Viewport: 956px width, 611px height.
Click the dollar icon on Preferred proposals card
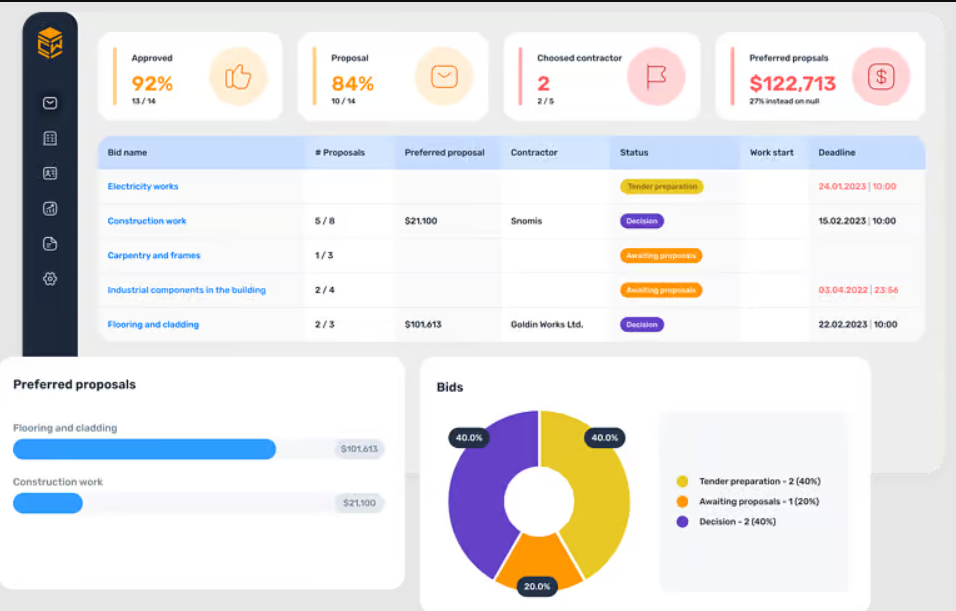(x=881, y=77)
